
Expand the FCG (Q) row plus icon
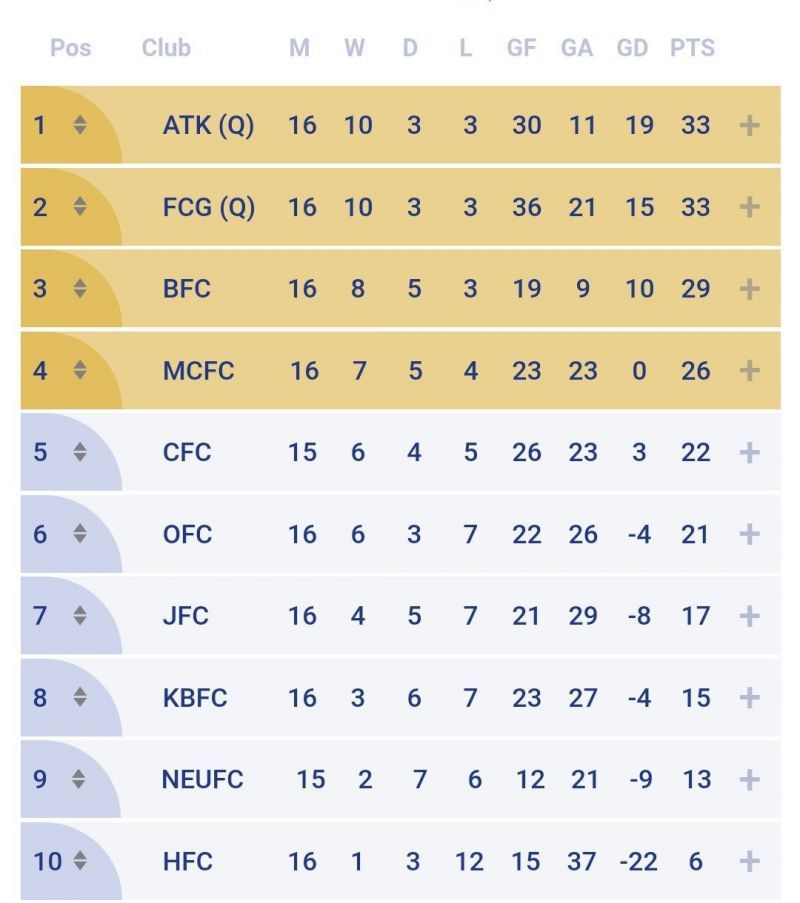click(750, 208)
